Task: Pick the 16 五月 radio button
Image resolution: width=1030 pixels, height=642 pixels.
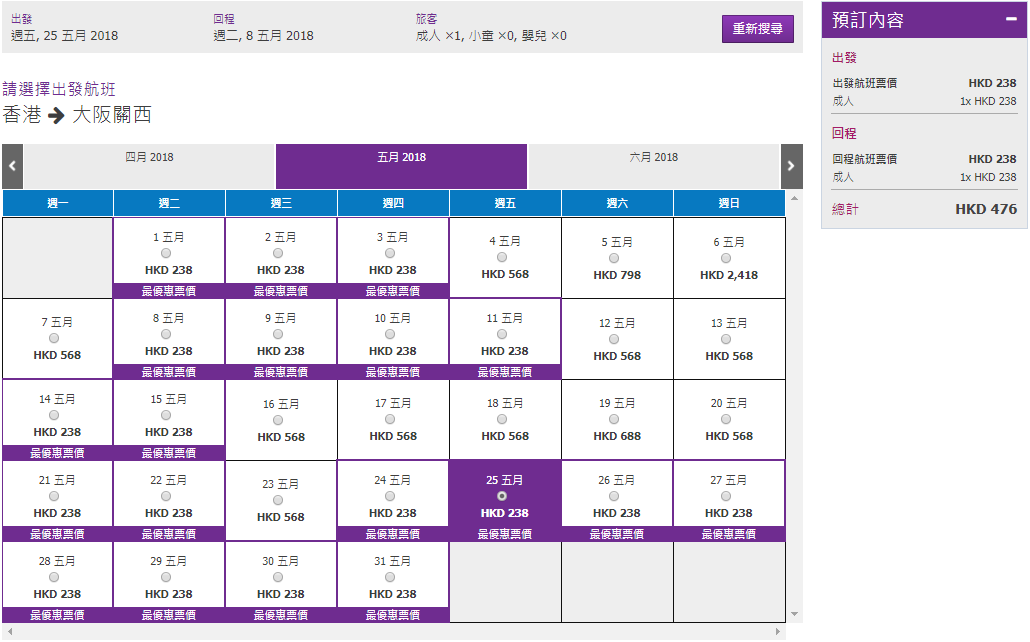Action: 278,420
